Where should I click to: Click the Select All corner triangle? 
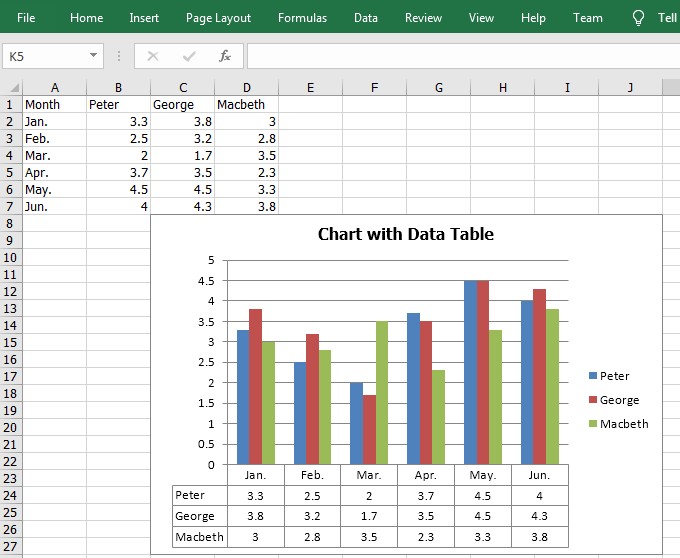coord(14,88)
